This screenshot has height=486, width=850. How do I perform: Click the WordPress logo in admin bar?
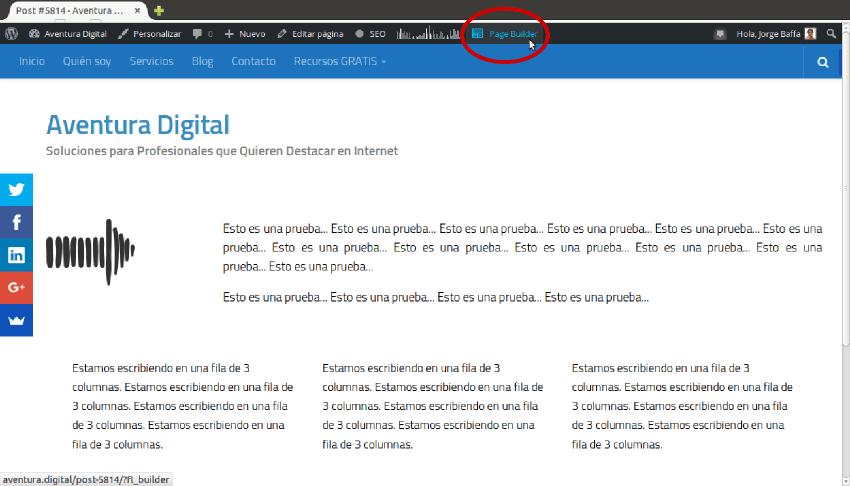pos(11,33)
